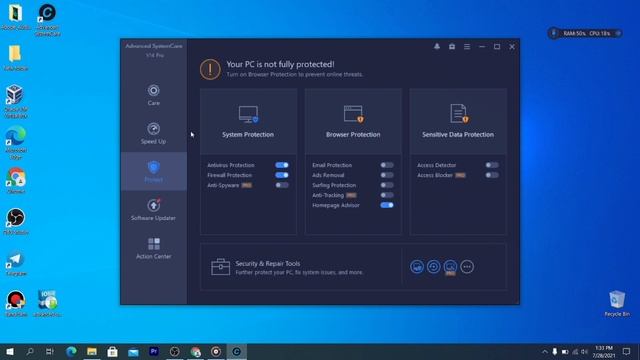Open Premiere Pro from taskbar
This screenshot has width=640, height=360.
click(x=154, y=351)
